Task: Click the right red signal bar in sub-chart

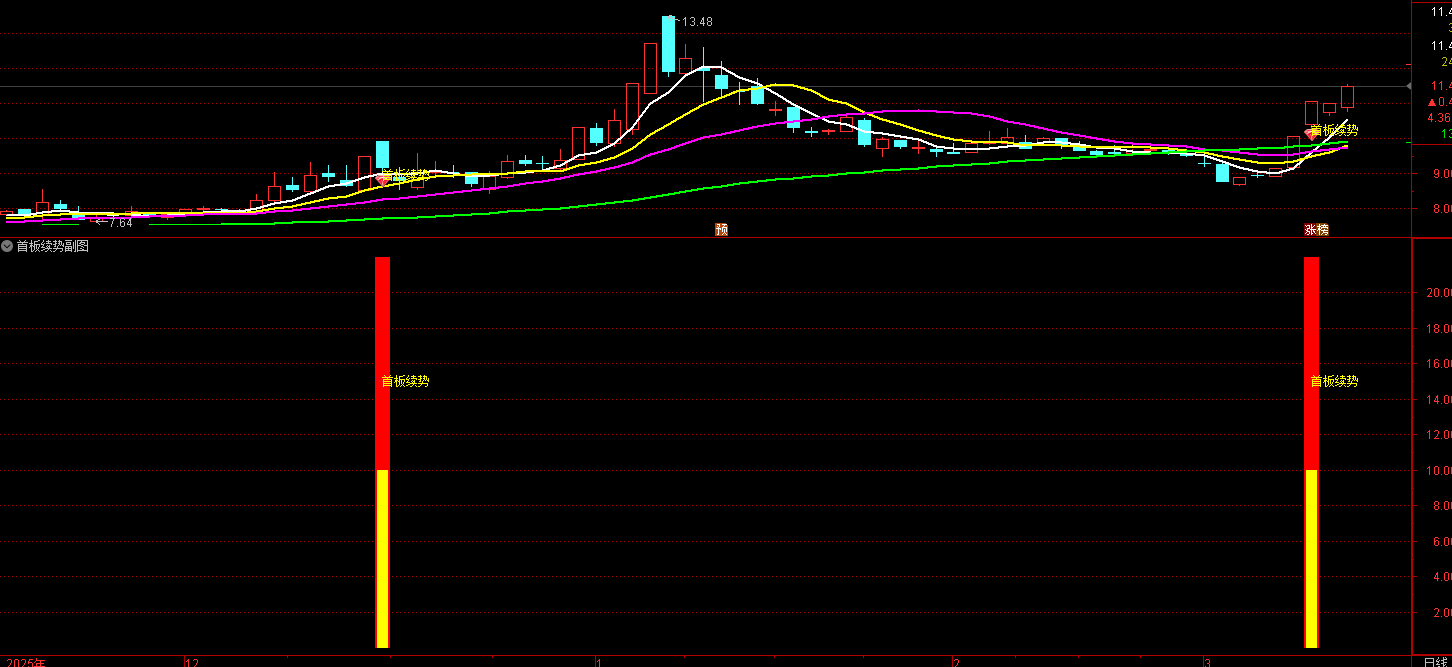Action: 1311,363
